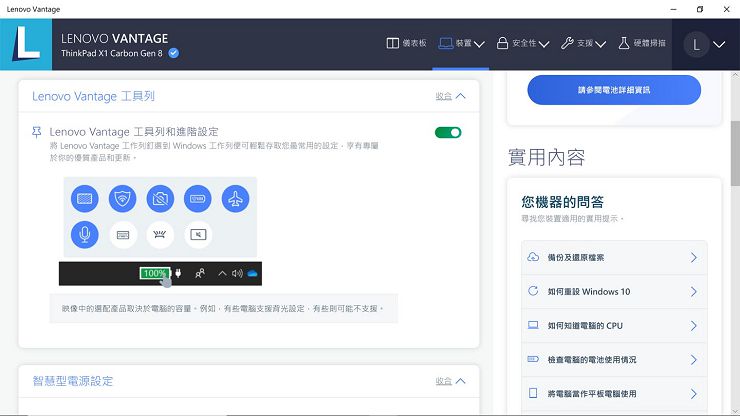Viewport: 740px width, 416px height.
Task: Toggle Lenovo Vantage 工具列 switch off
Action: [x=448, y=132]
